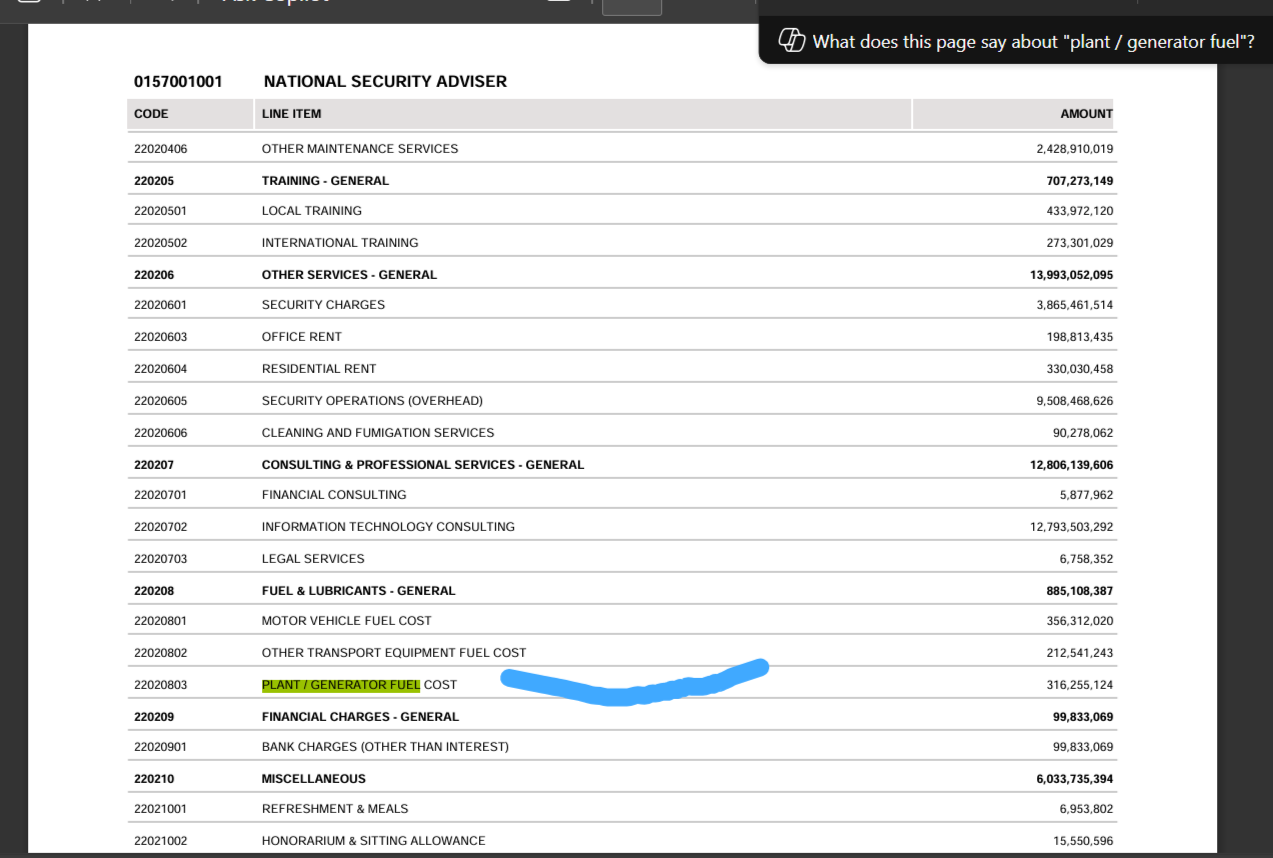1273x858 pixels.
Task: Click the code 22020803
Action: tap(160, 685)
